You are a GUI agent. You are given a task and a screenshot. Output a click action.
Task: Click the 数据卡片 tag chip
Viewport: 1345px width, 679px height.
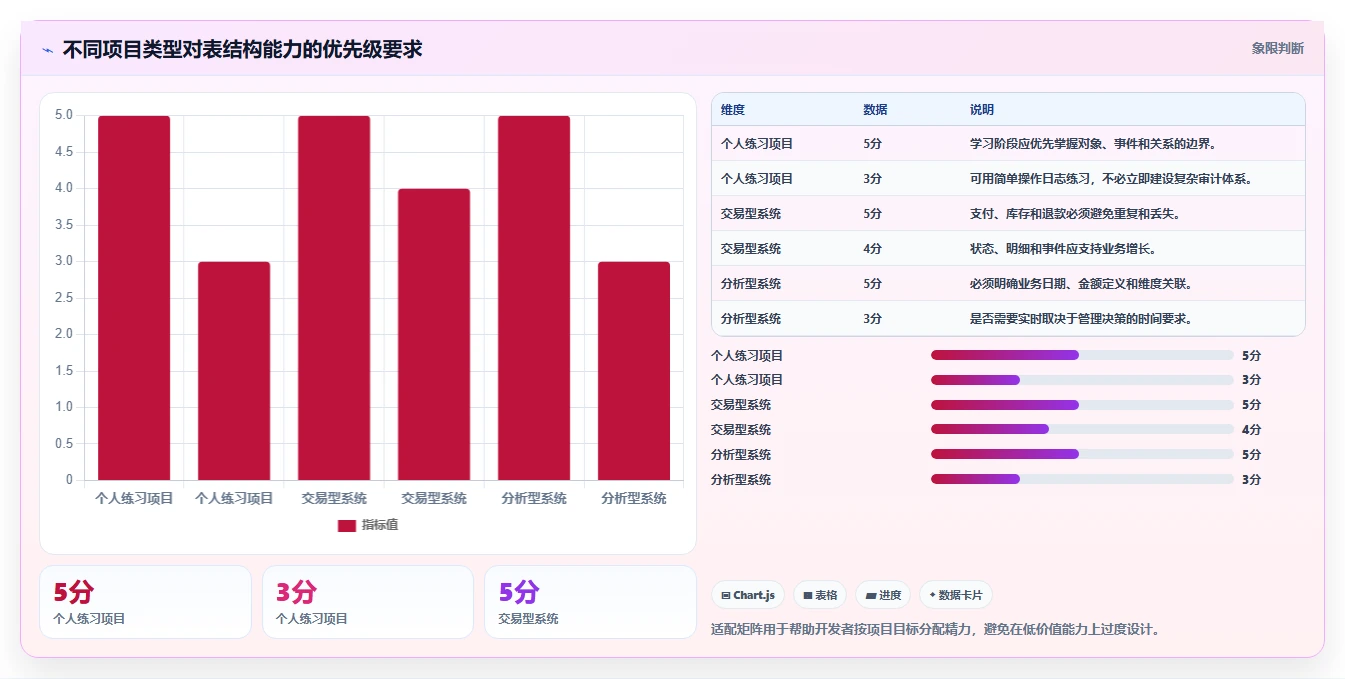956,595
